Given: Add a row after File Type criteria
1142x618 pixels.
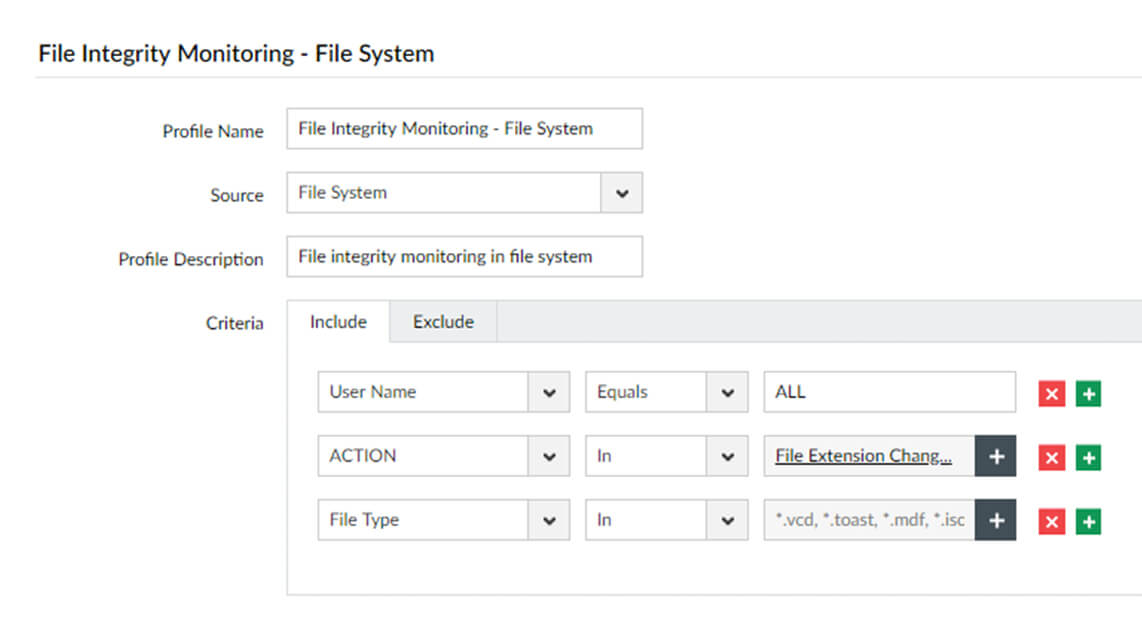Looking at the screenshot, I should pos(1088,521).
